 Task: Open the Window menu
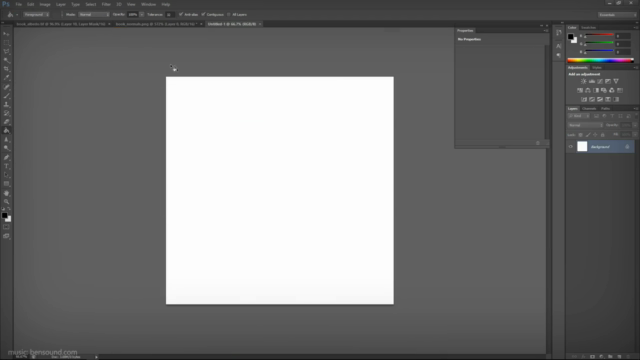[149, 4]
